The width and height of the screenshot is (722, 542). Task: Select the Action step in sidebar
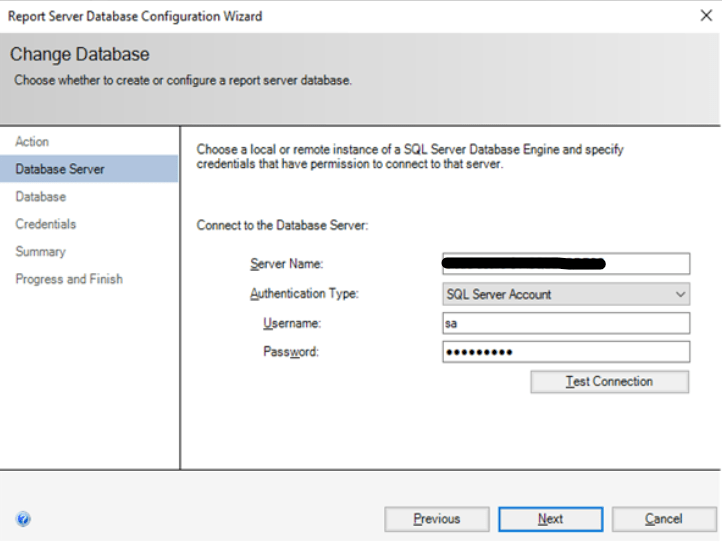pyautogui.click(x=32, y=142)
